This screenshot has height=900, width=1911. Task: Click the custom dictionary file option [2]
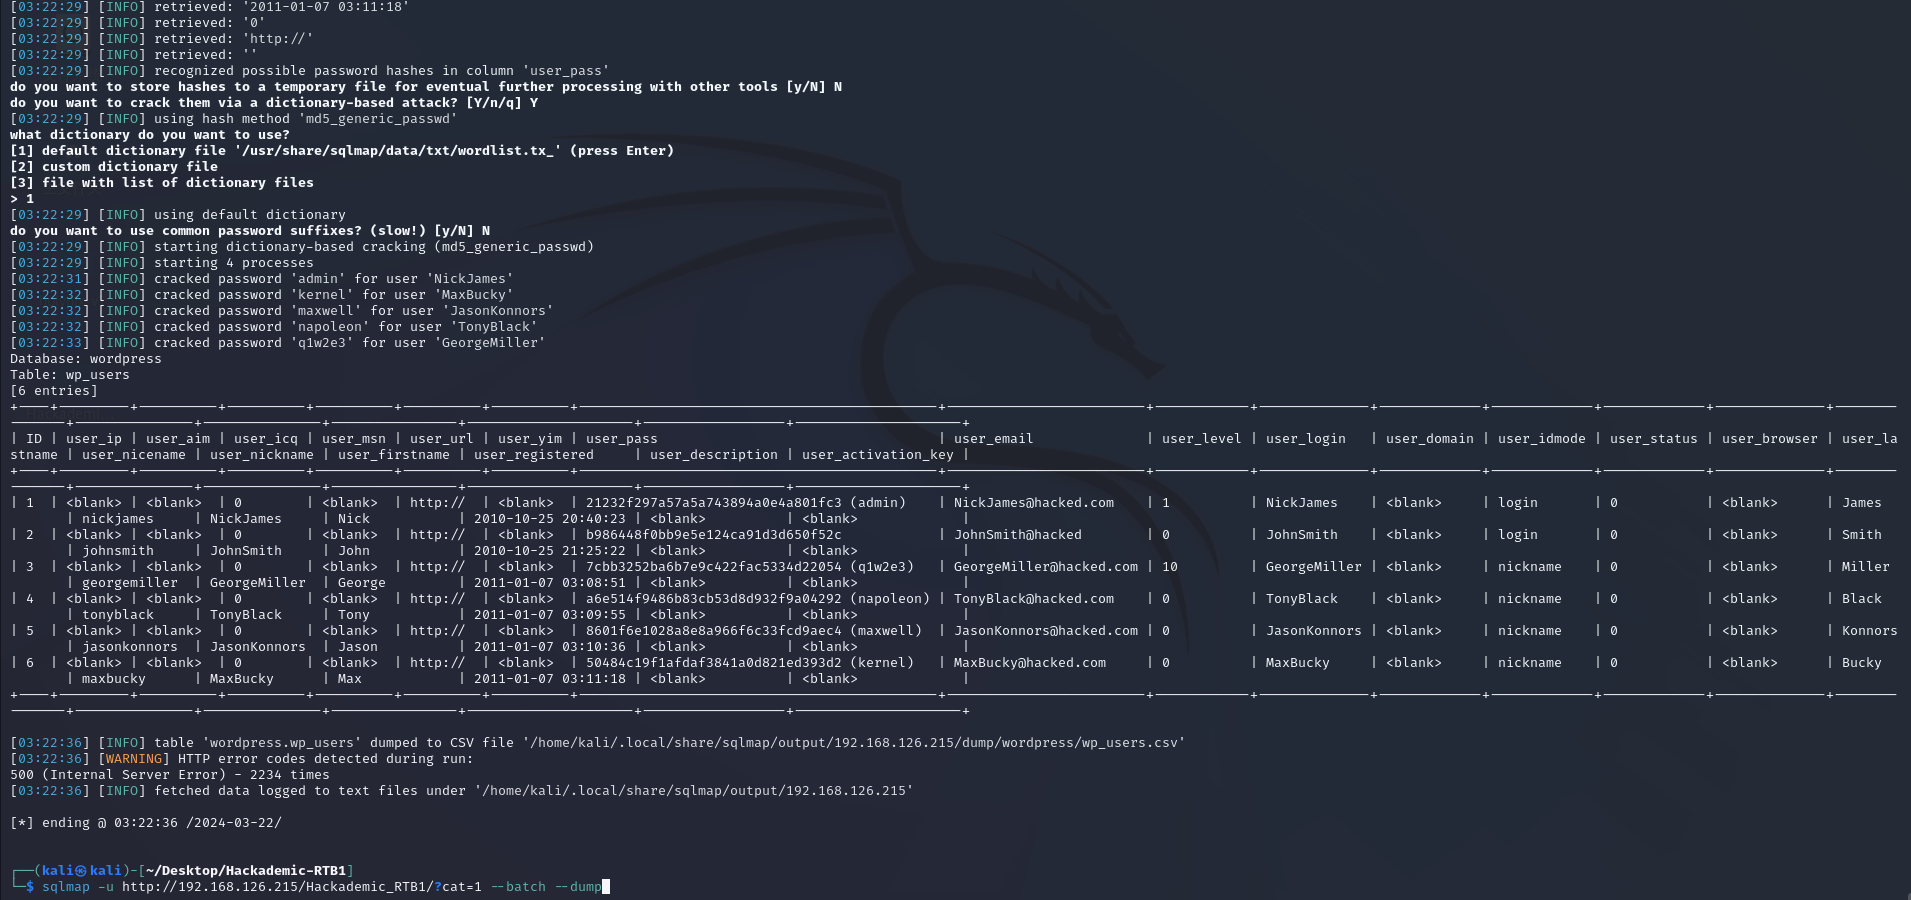113,167
